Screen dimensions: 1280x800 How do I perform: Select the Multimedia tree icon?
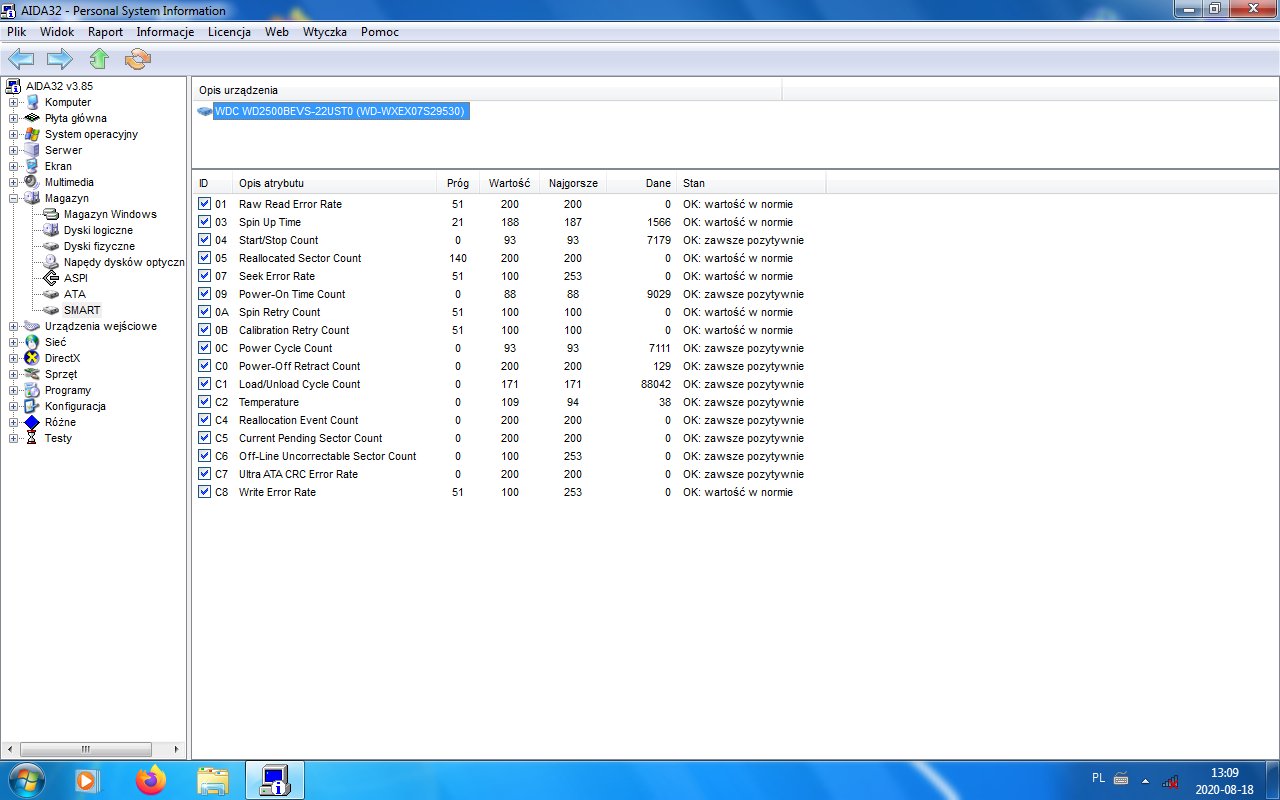[32, 182]
